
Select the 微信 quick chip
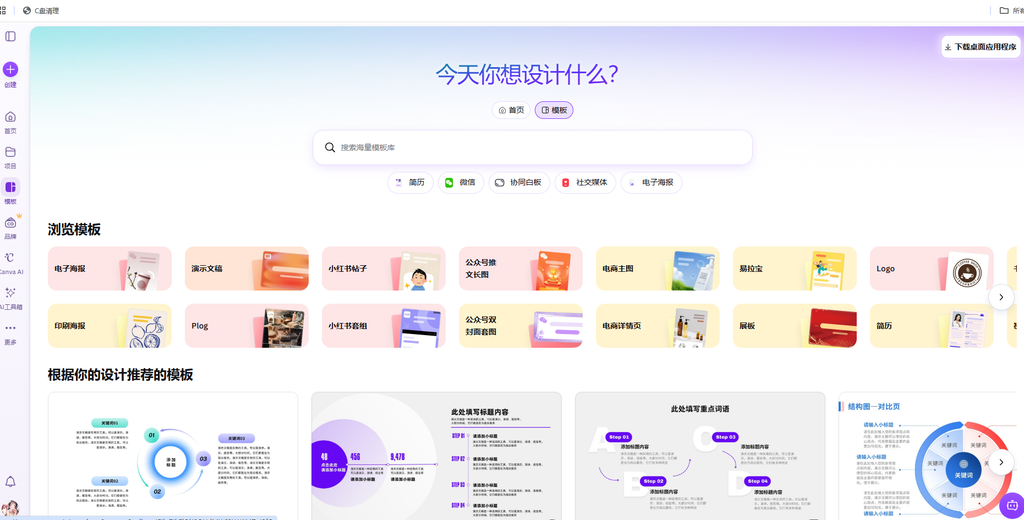[x=460, y=183]
